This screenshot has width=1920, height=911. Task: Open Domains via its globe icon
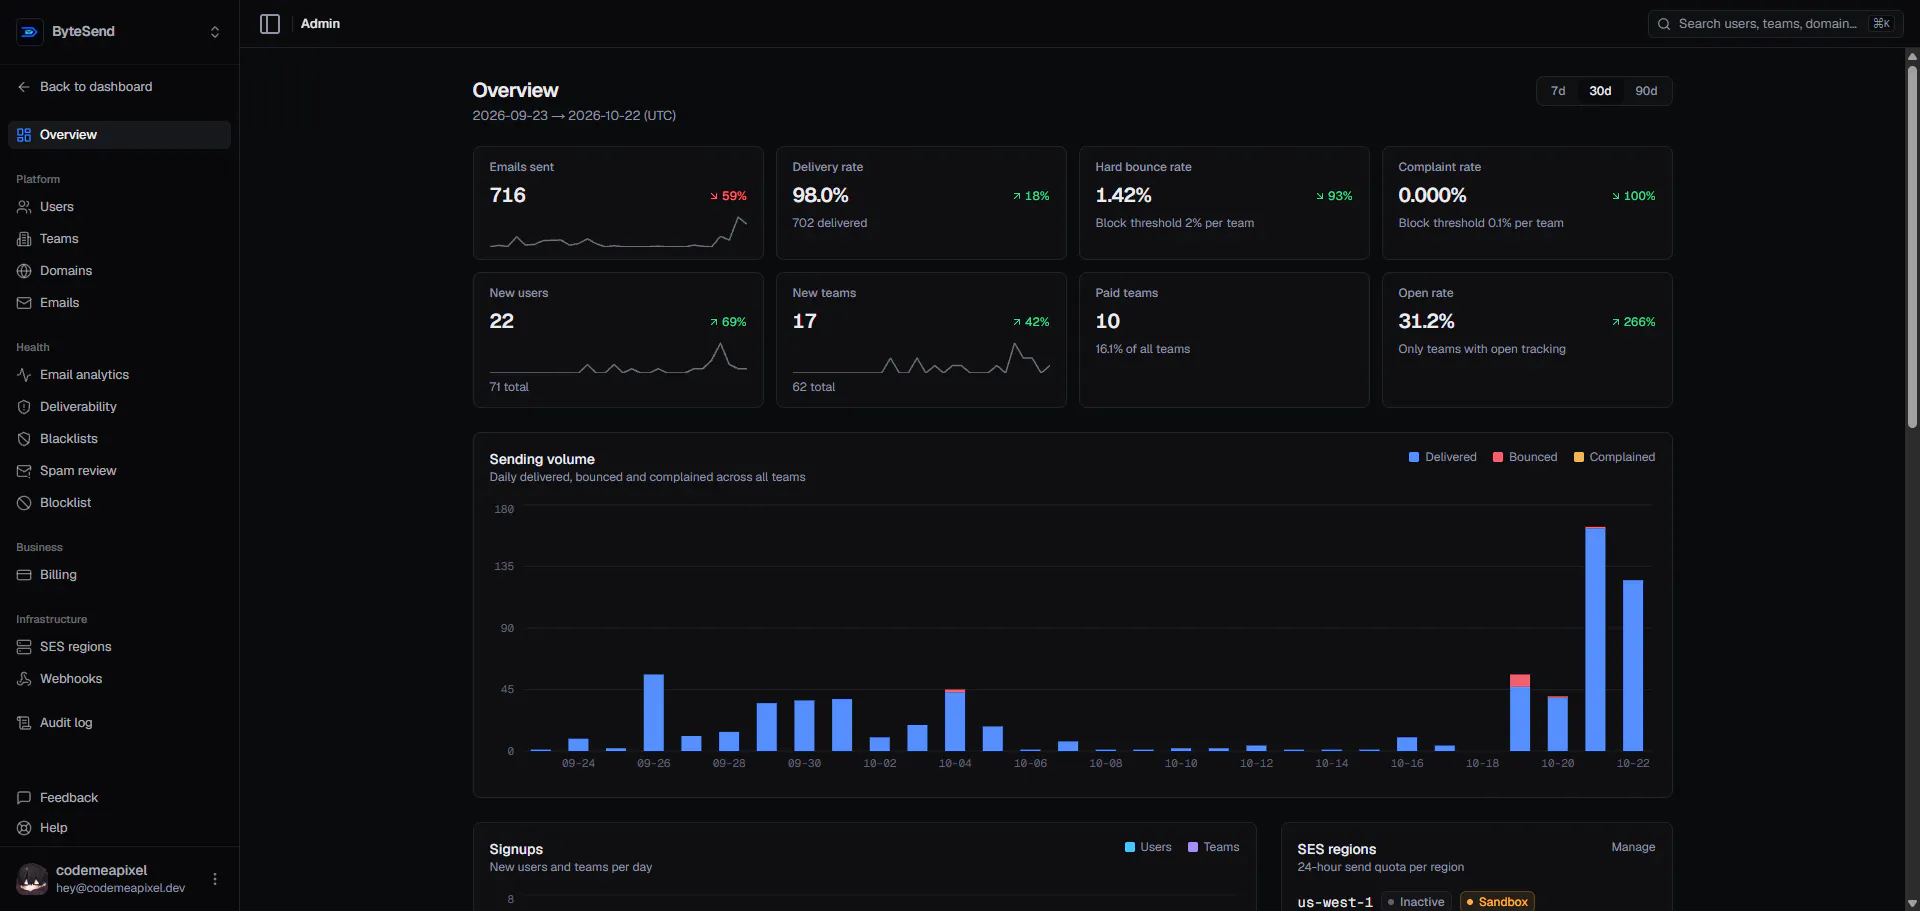coord(24,271)
